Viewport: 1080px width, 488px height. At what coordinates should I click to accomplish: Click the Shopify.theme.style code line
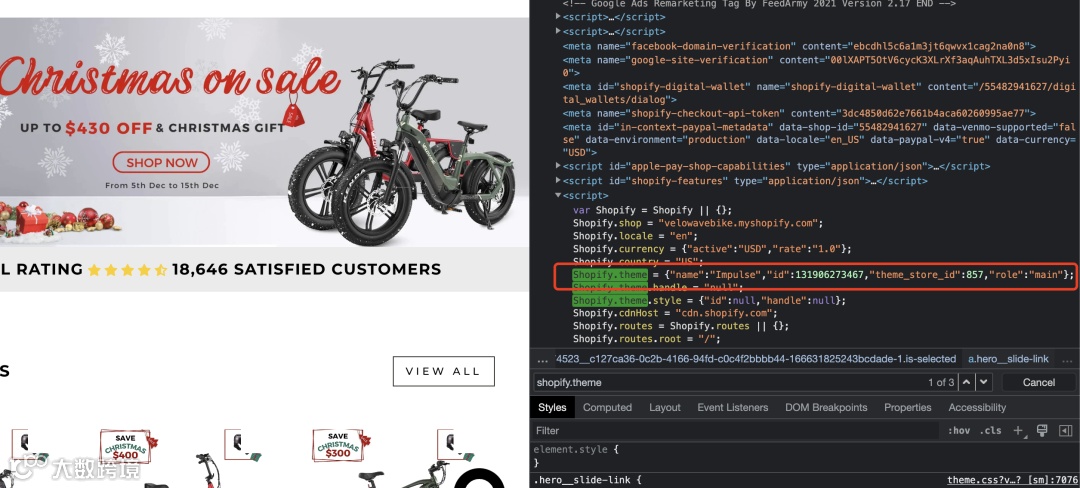(x=709, y=301)
